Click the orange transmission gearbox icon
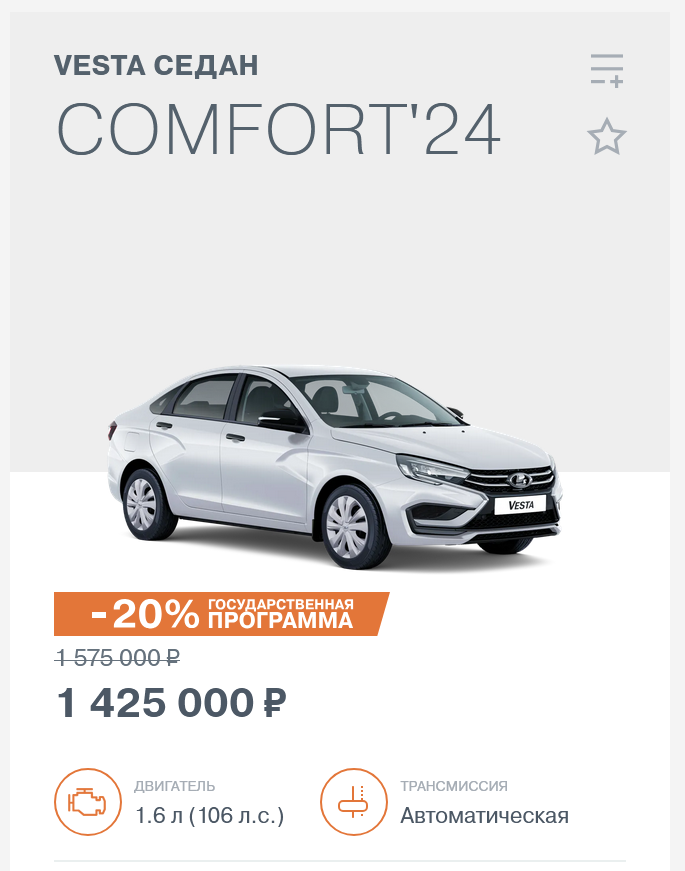685x871 pixels. [x=353, y=801]
